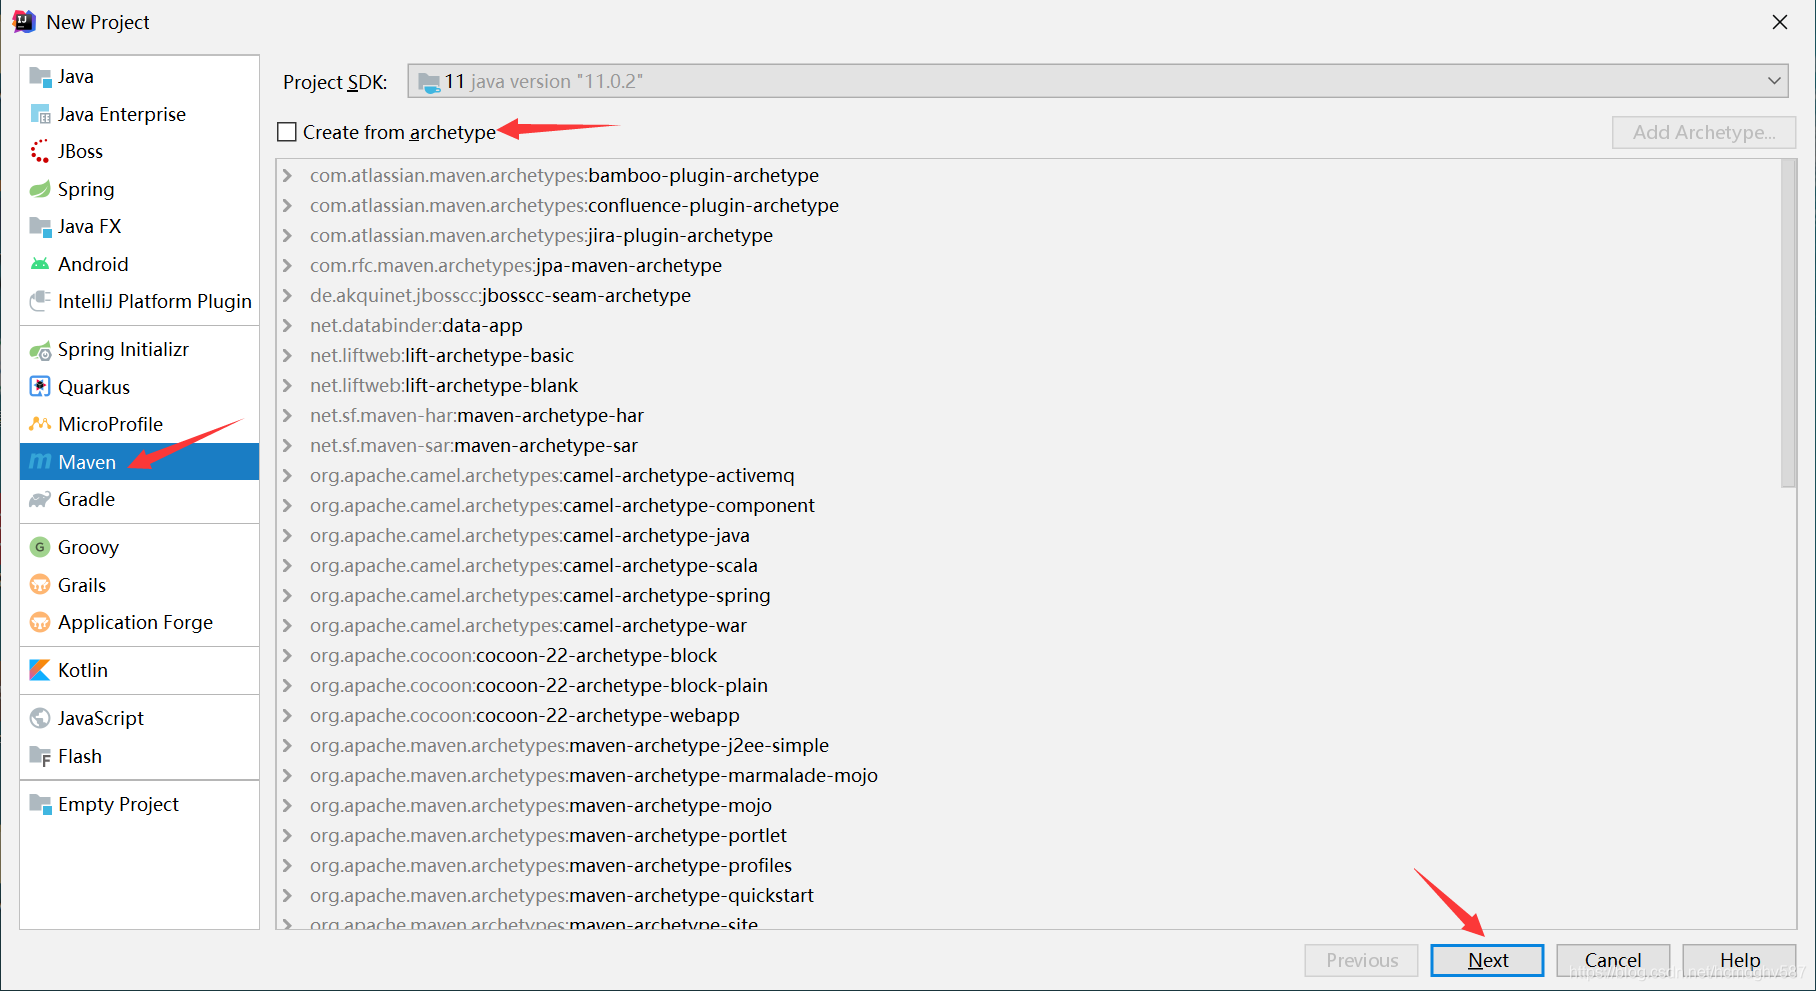Click the Groovy green circle icon
Image resolution: width=1816 pixels, height=991 pixels.
(x=40, y=547)
